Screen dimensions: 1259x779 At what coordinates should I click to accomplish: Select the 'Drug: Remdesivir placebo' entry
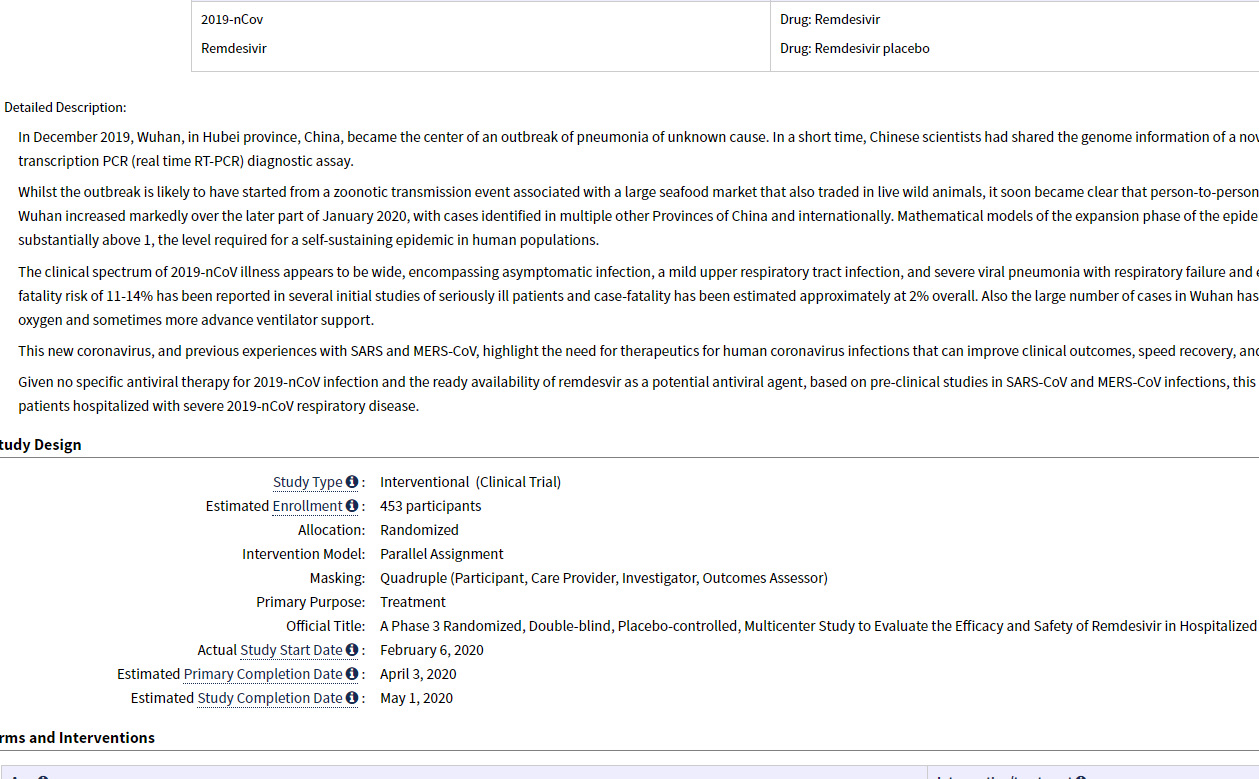(855, 48)
